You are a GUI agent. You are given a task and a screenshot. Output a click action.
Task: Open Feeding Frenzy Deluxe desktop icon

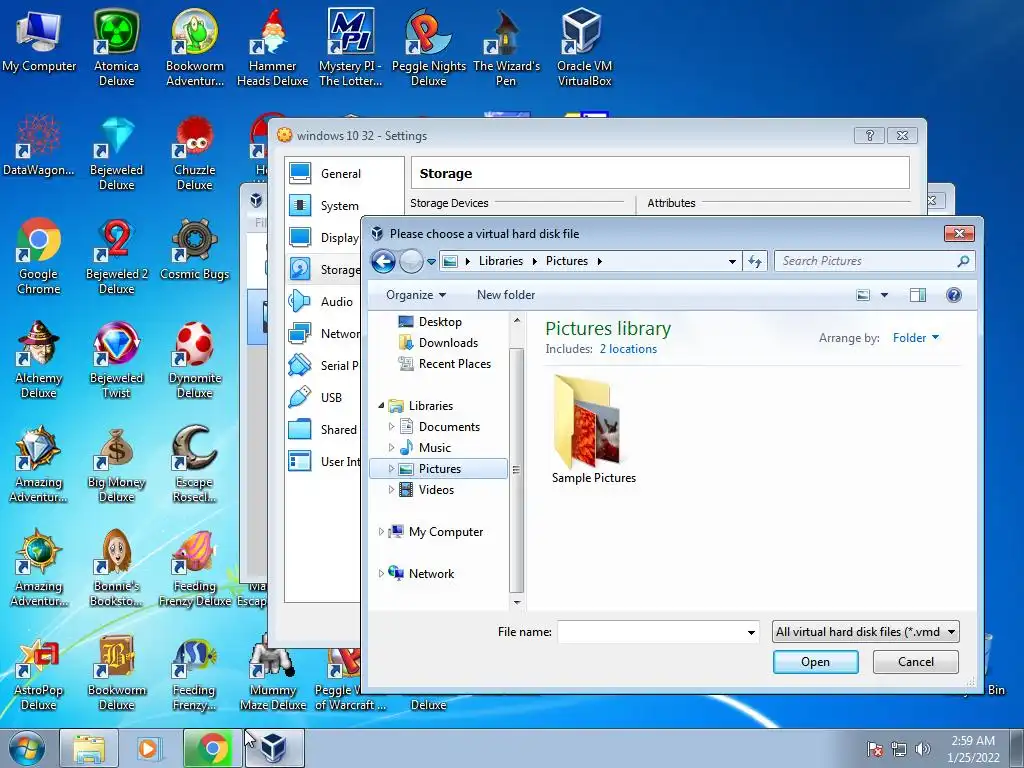tap(195, 568)
